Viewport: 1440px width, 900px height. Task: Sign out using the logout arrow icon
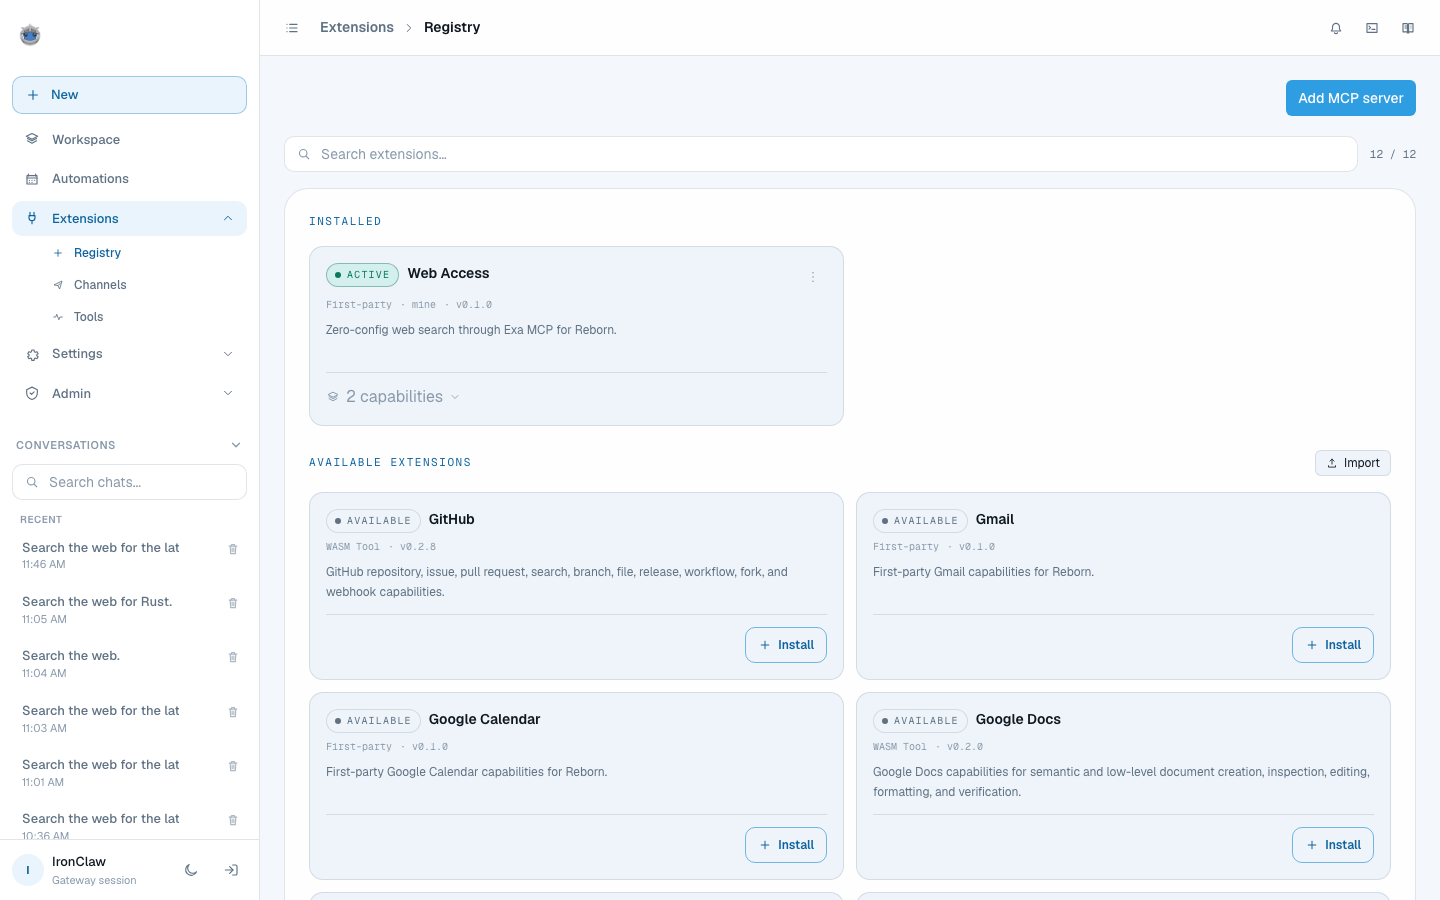(x=231, y=870)
